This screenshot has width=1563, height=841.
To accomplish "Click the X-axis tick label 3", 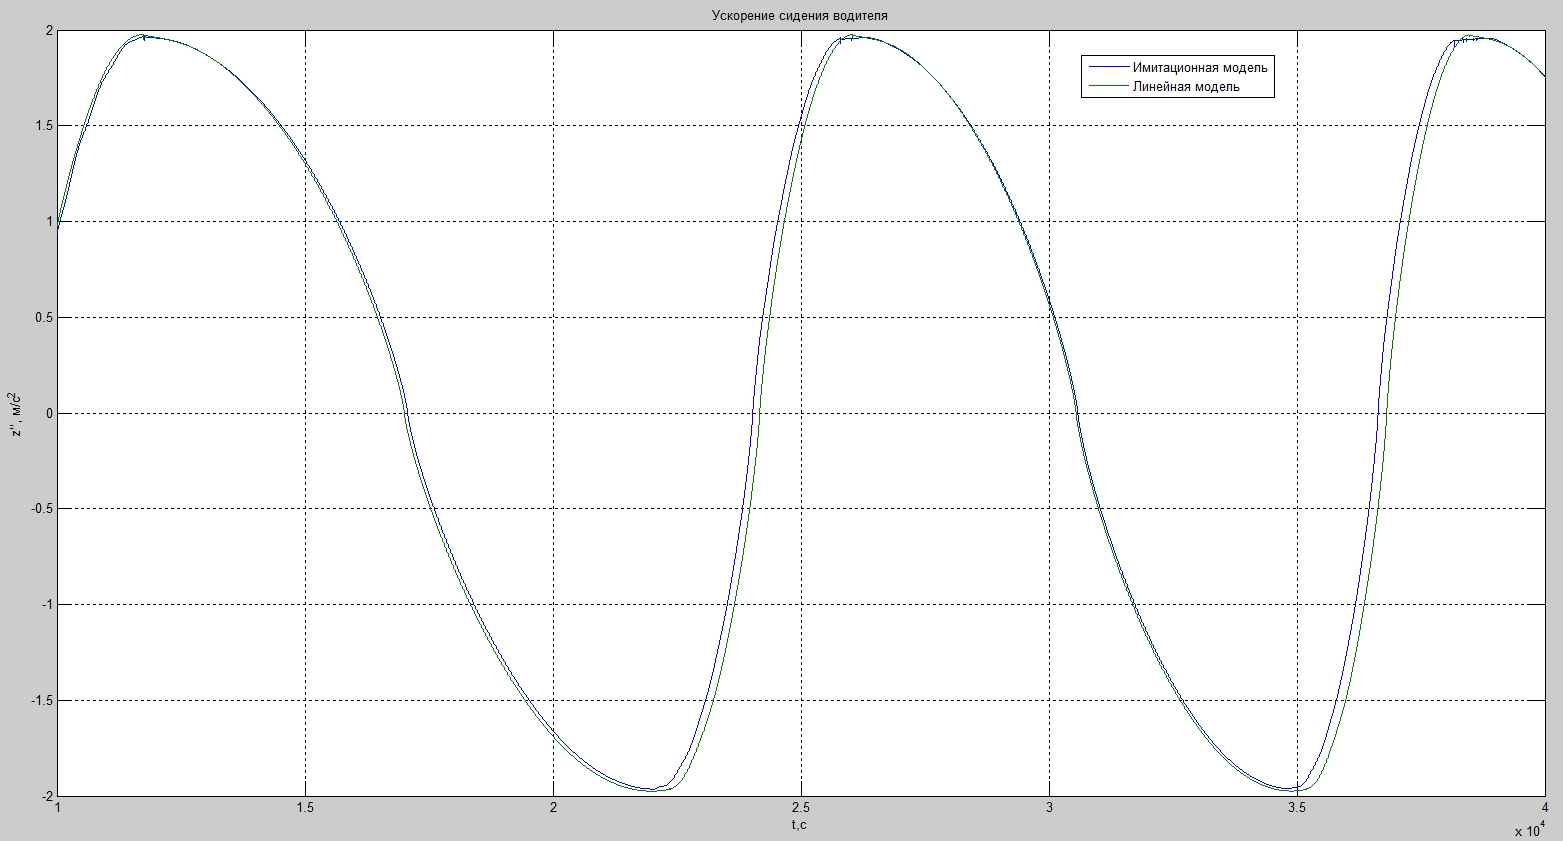I will coord(1048,808).
